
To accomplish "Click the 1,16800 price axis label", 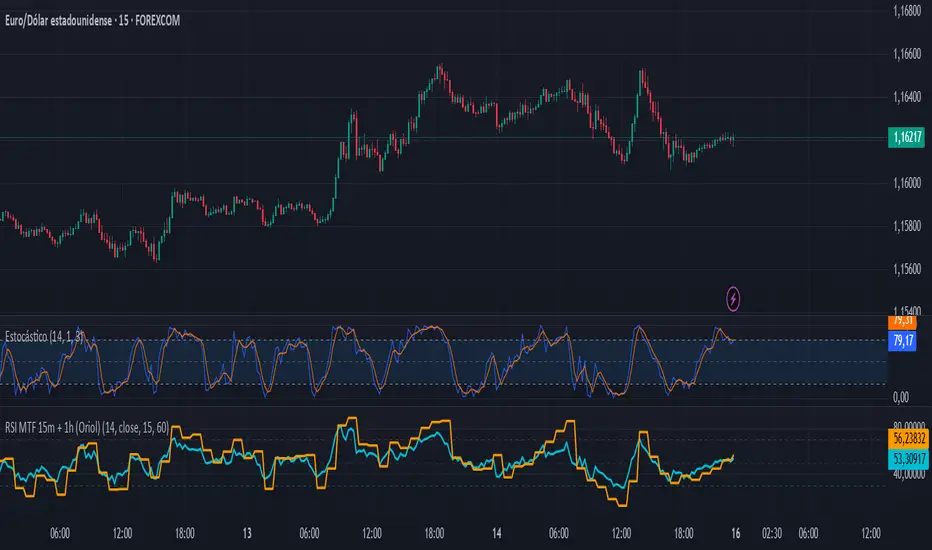I will pyautogui.click(x=907, y=11).
